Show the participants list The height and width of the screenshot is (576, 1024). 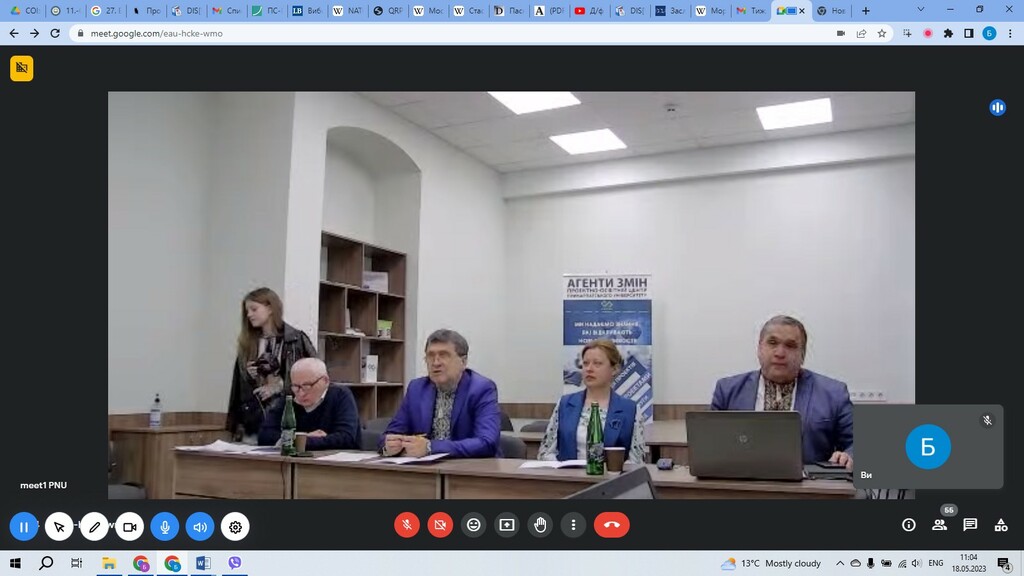pos(939,524)
